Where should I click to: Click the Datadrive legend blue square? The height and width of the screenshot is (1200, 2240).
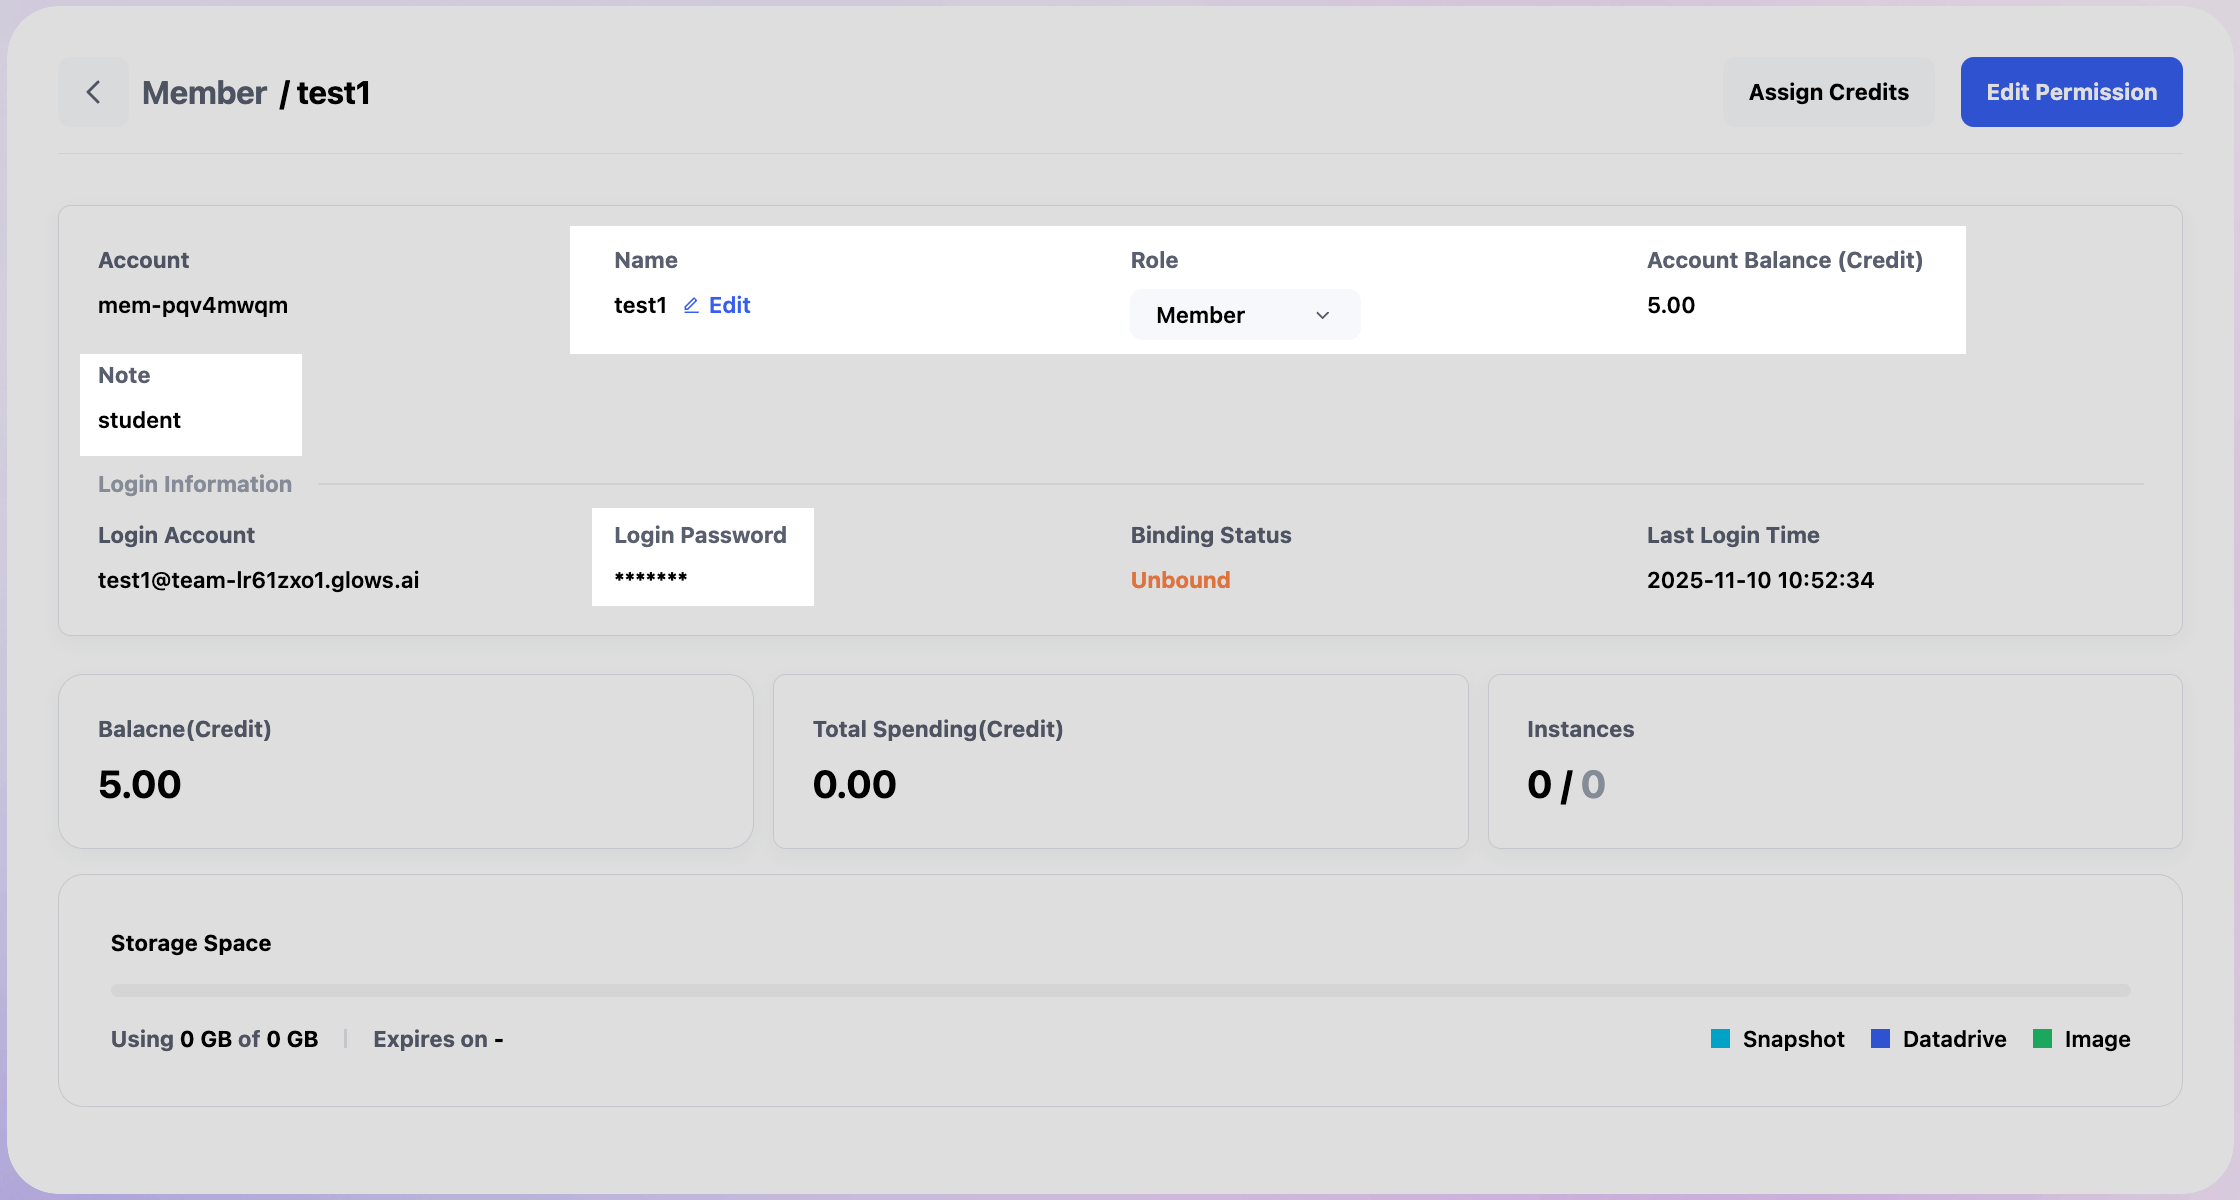[1880, 1039]
